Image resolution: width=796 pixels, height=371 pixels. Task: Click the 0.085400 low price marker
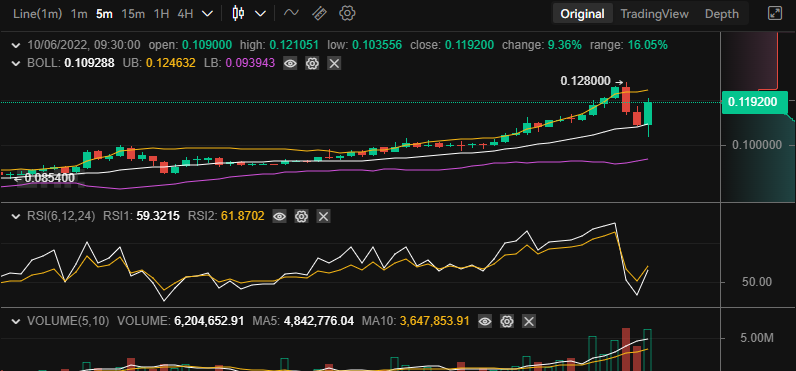pos(49,178)
